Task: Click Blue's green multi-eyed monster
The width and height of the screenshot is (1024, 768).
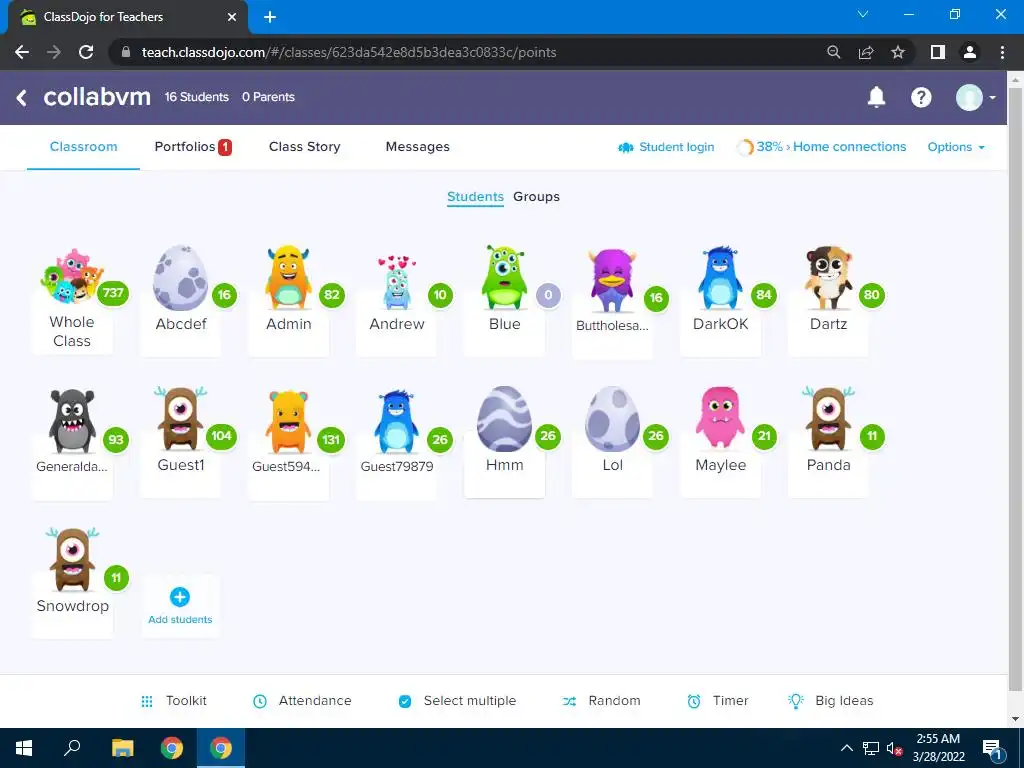Action: click(x=504, y=277)
